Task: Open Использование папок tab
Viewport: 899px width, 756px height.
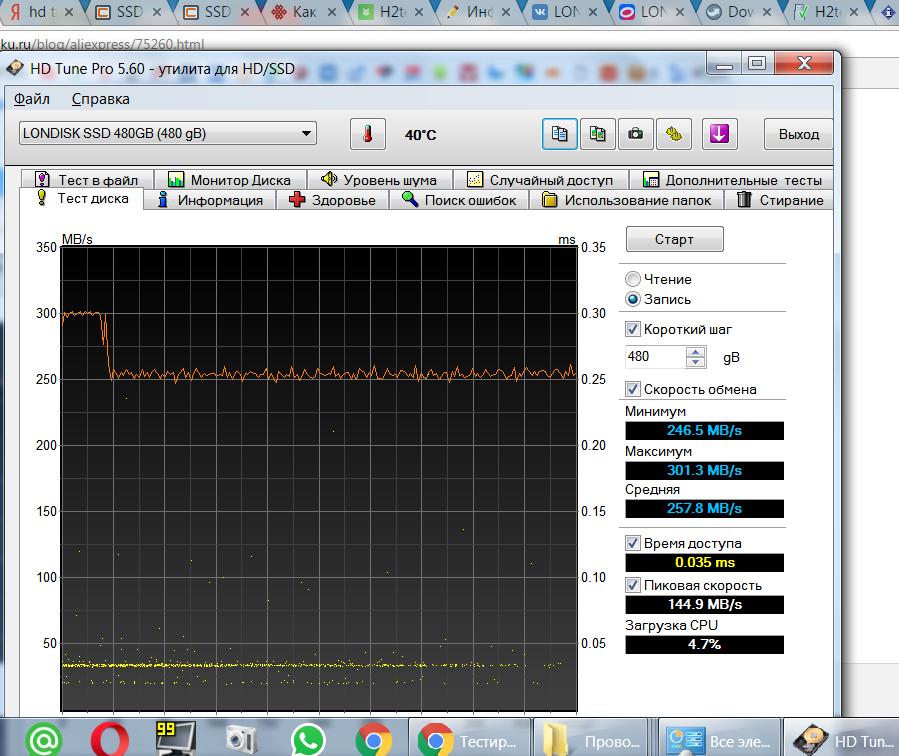Action: pyautogui.click(x=626, y=200)
